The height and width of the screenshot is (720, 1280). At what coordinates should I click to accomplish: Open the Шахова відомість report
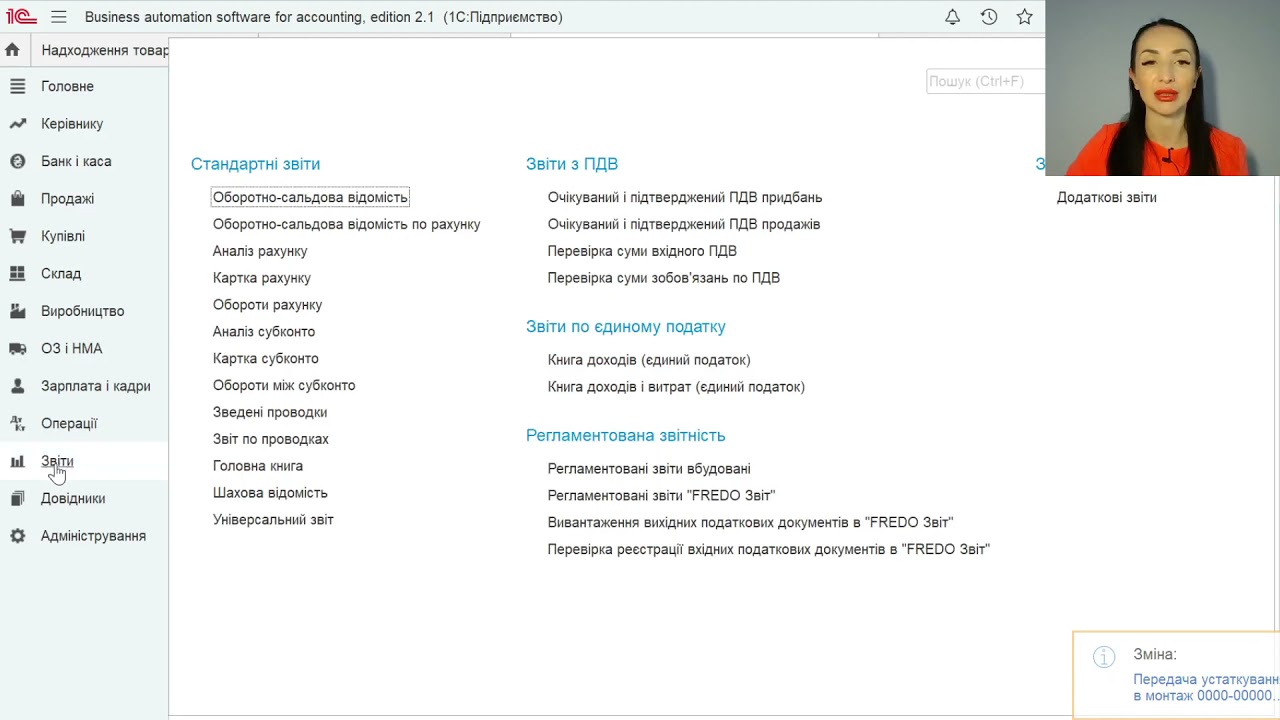click(270, 493)
